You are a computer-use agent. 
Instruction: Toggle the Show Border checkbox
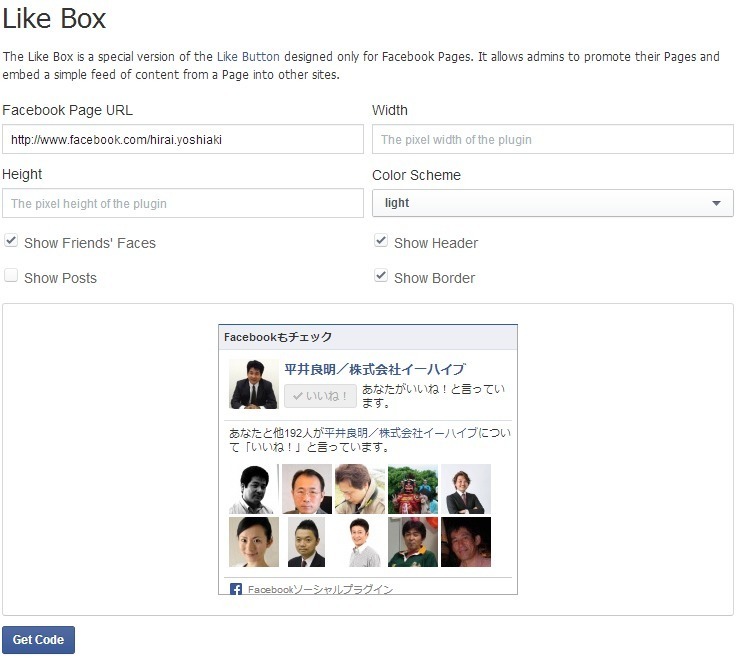pyautogui.click(x=381, y=275)
